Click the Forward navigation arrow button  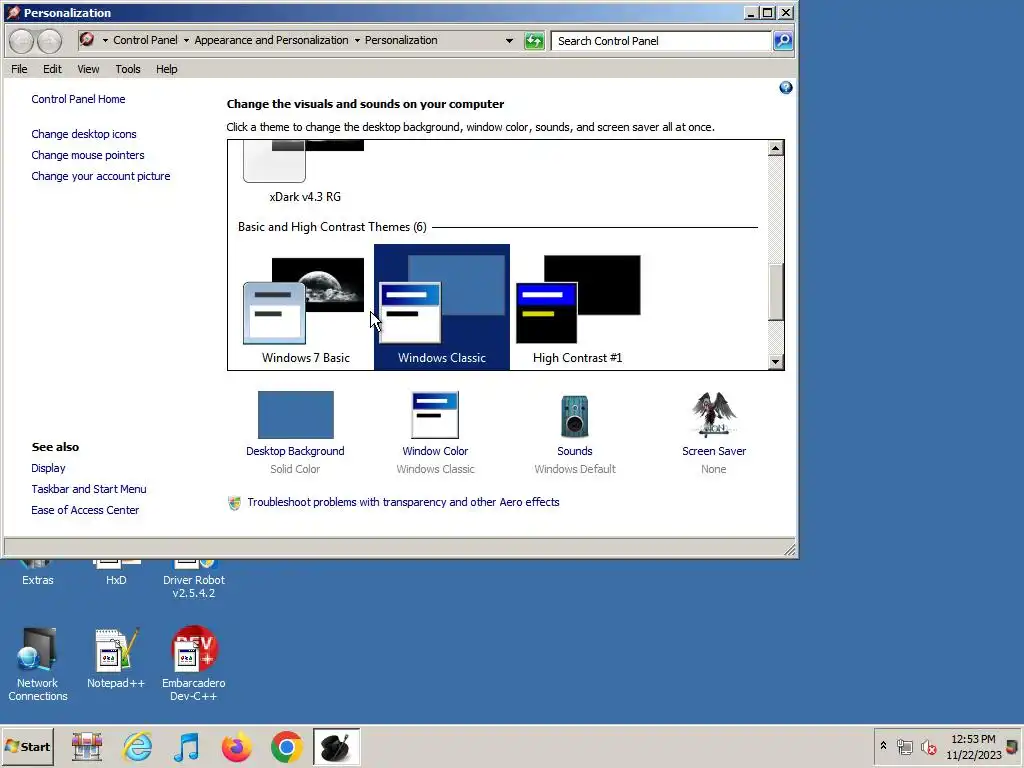50,40
